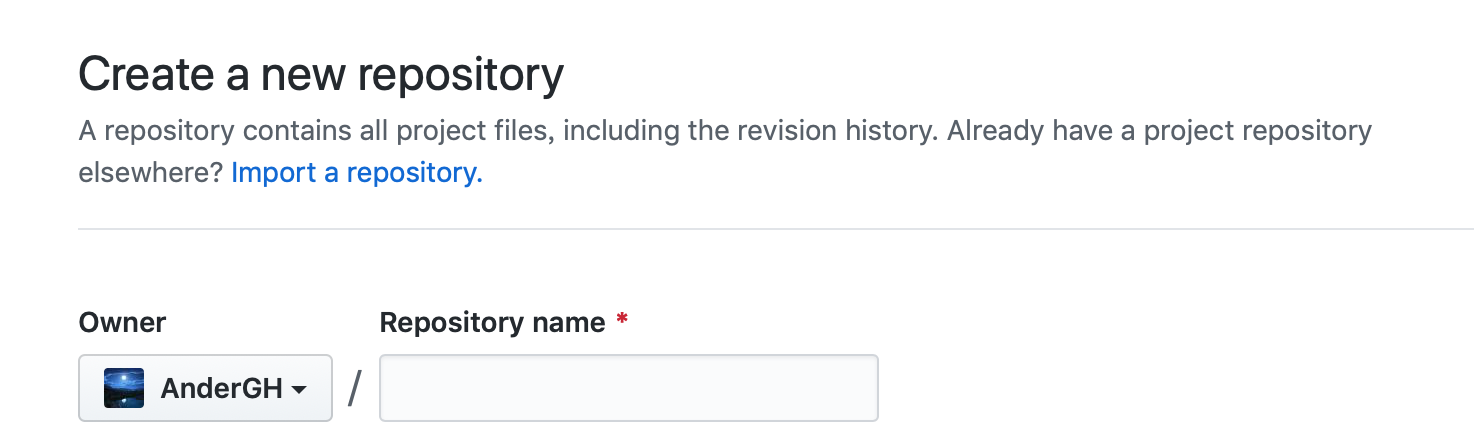The image size is (1474, 440).
Task: Click the caret arrow beside AnderGH
Action: click(298, 390)
